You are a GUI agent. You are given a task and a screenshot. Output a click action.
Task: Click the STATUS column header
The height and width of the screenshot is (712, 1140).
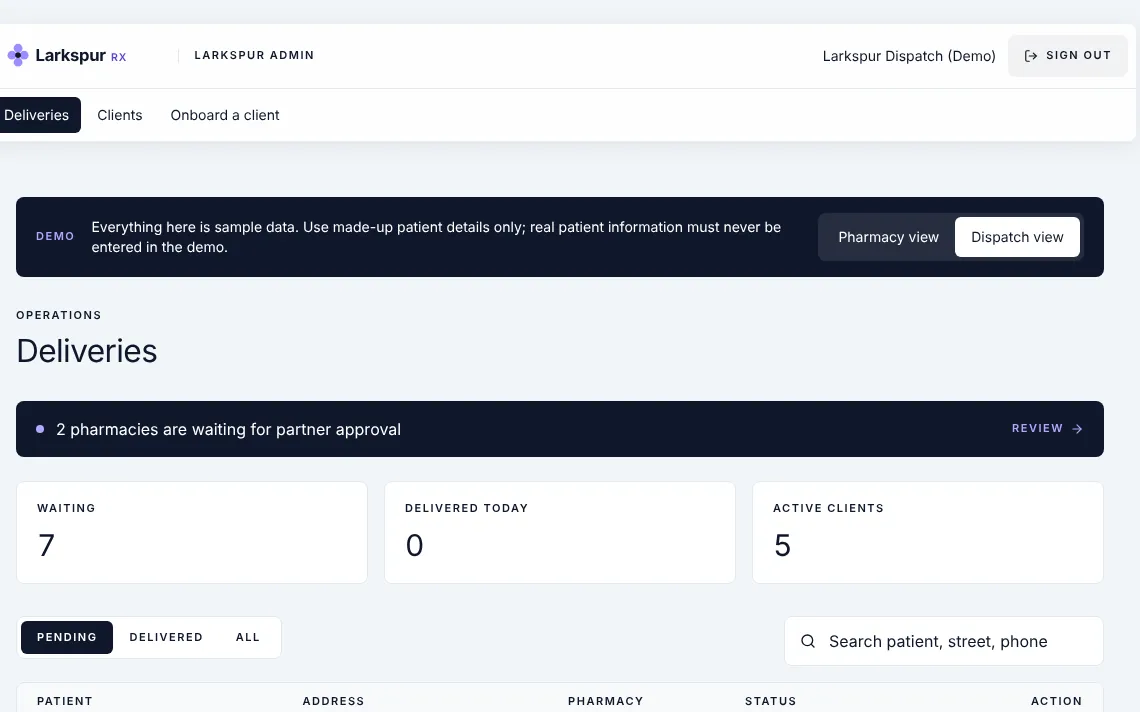[770, 701]
